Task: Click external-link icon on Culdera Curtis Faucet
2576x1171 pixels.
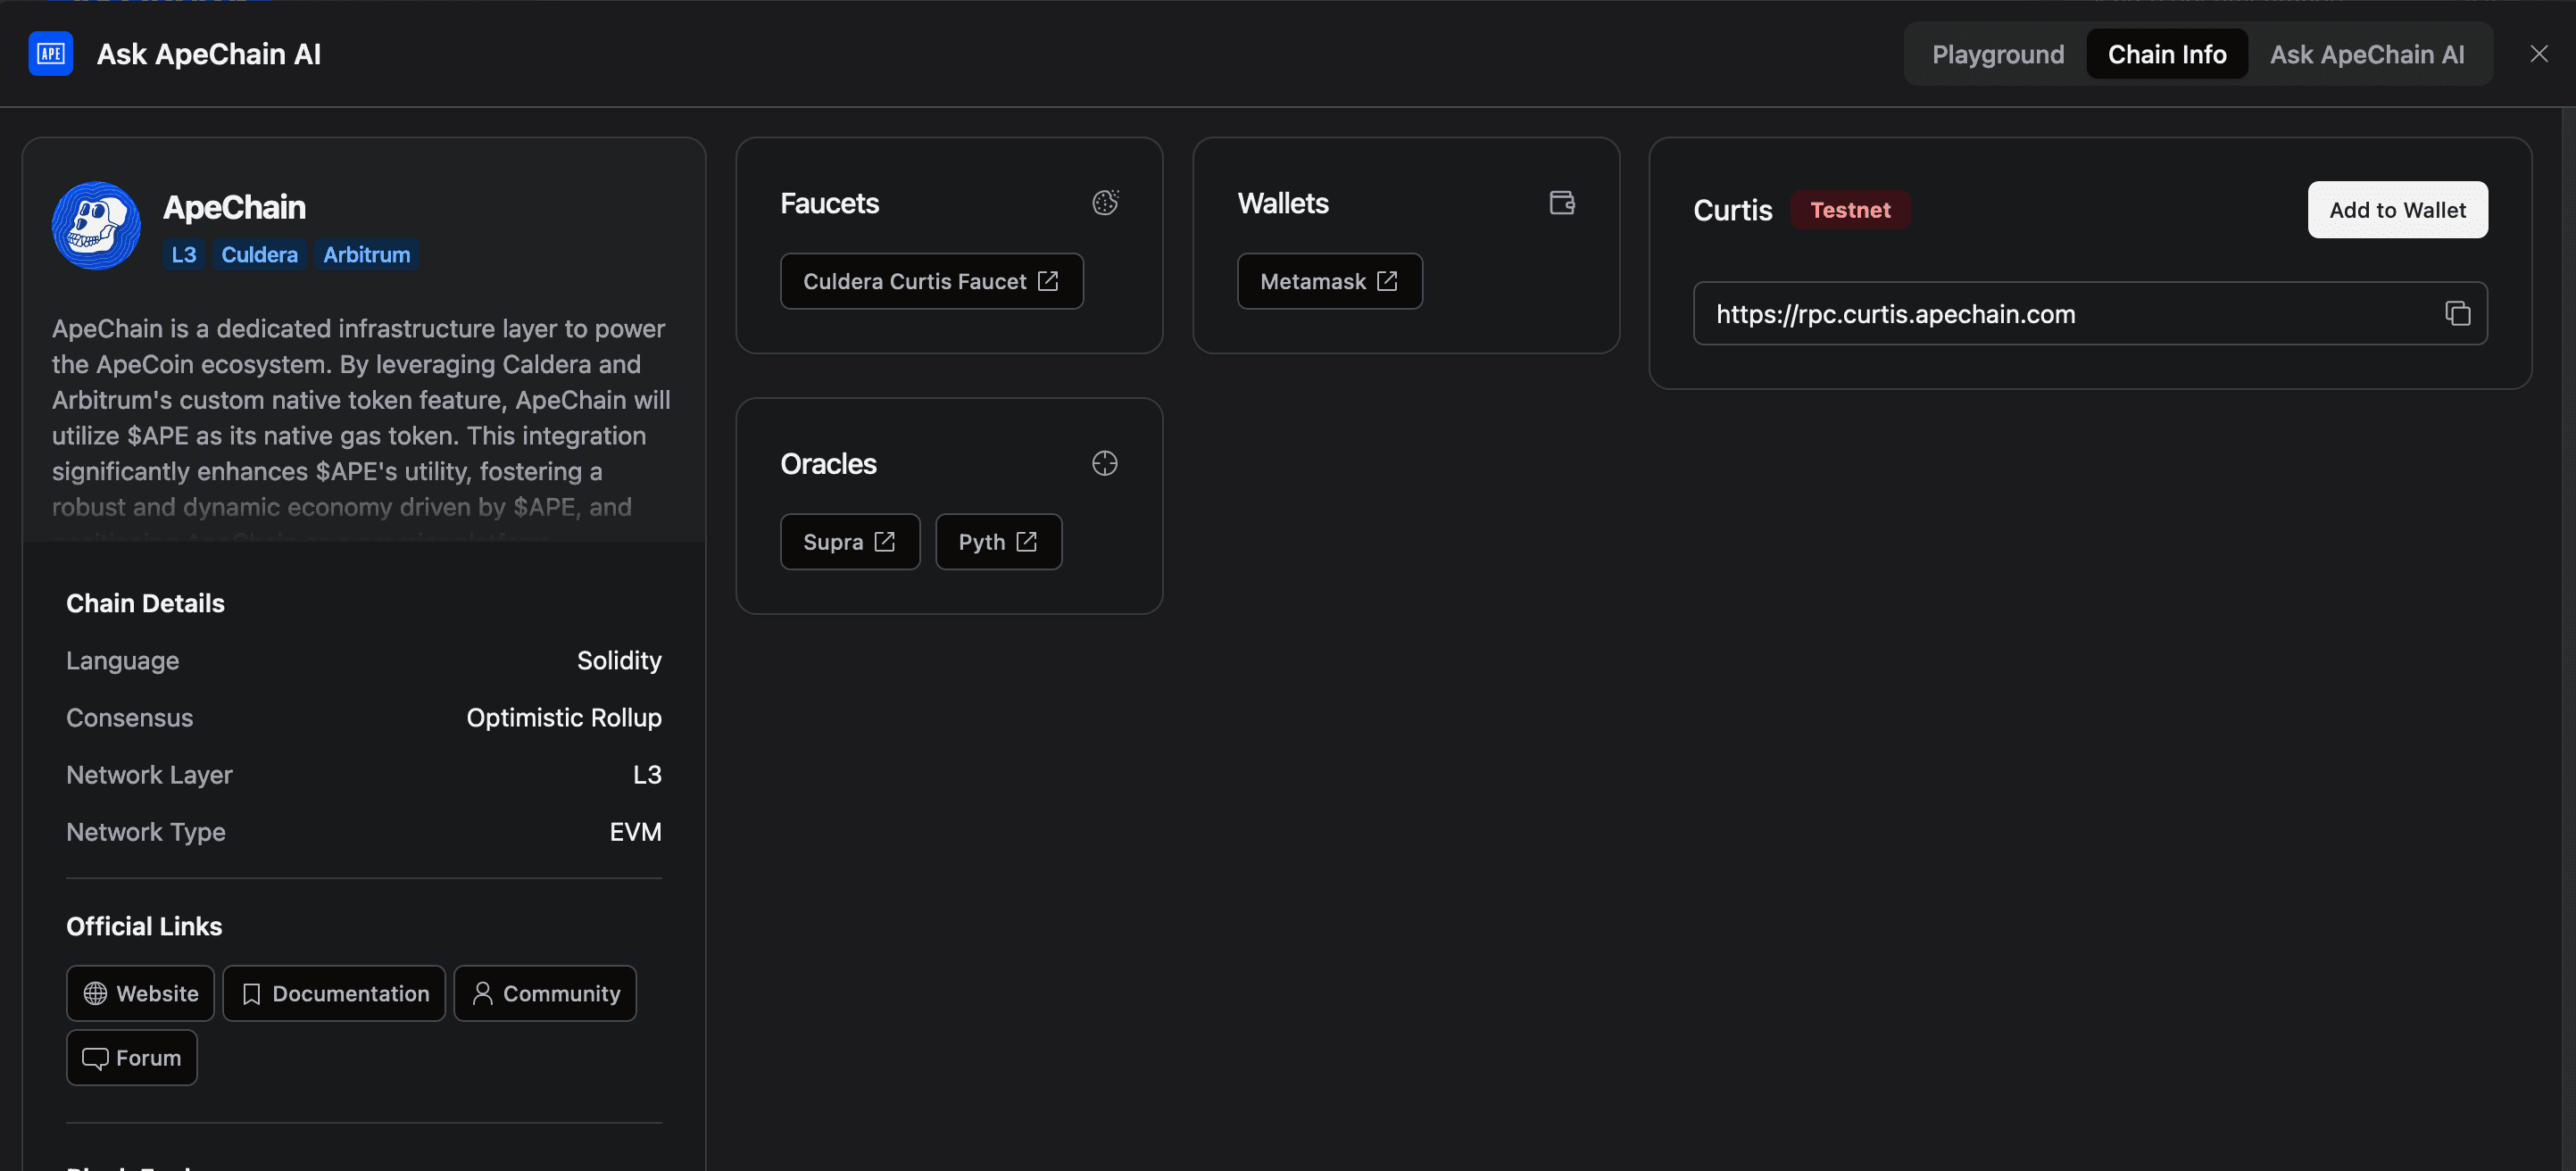Action: click(x=1047, y=282)
